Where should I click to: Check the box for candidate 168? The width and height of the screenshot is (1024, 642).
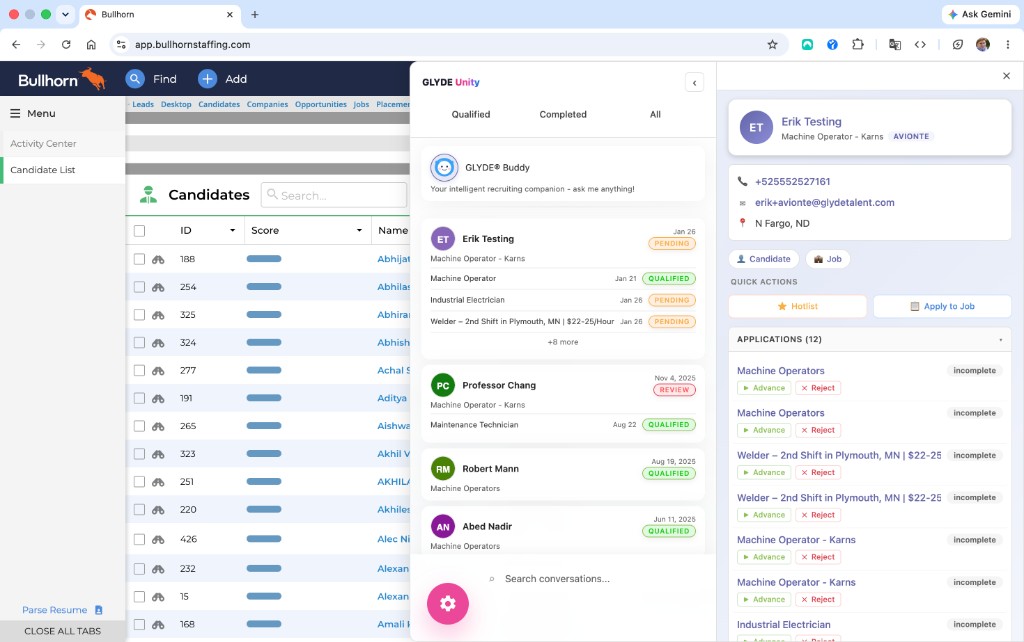pyautogui.click(x=139, y=624)
